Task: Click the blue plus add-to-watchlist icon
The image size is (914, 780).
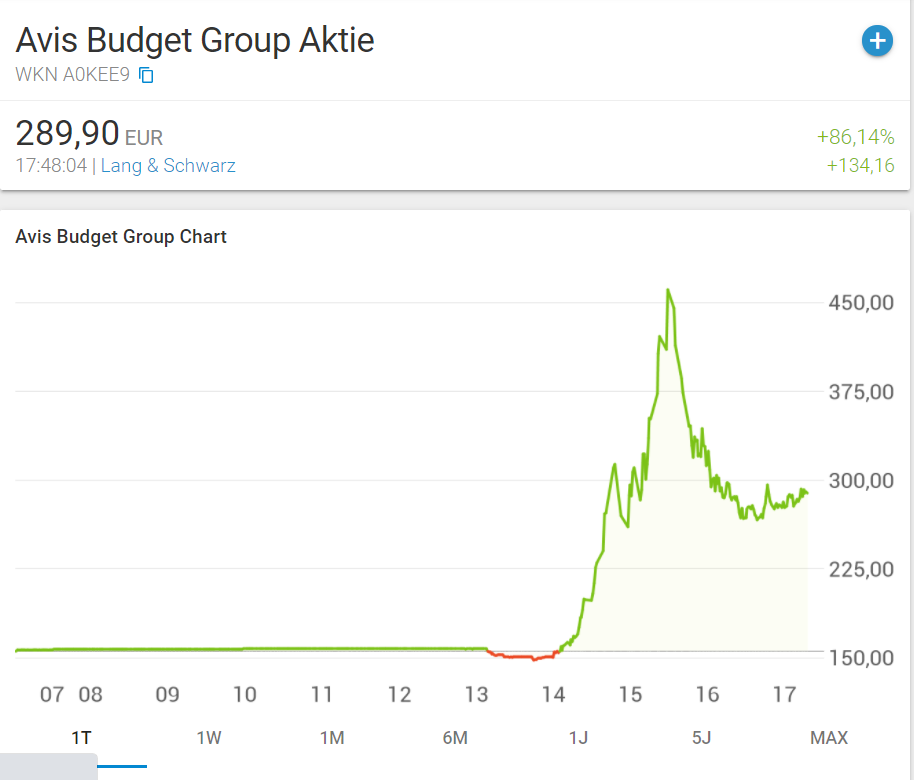Action: pos(877,41)
